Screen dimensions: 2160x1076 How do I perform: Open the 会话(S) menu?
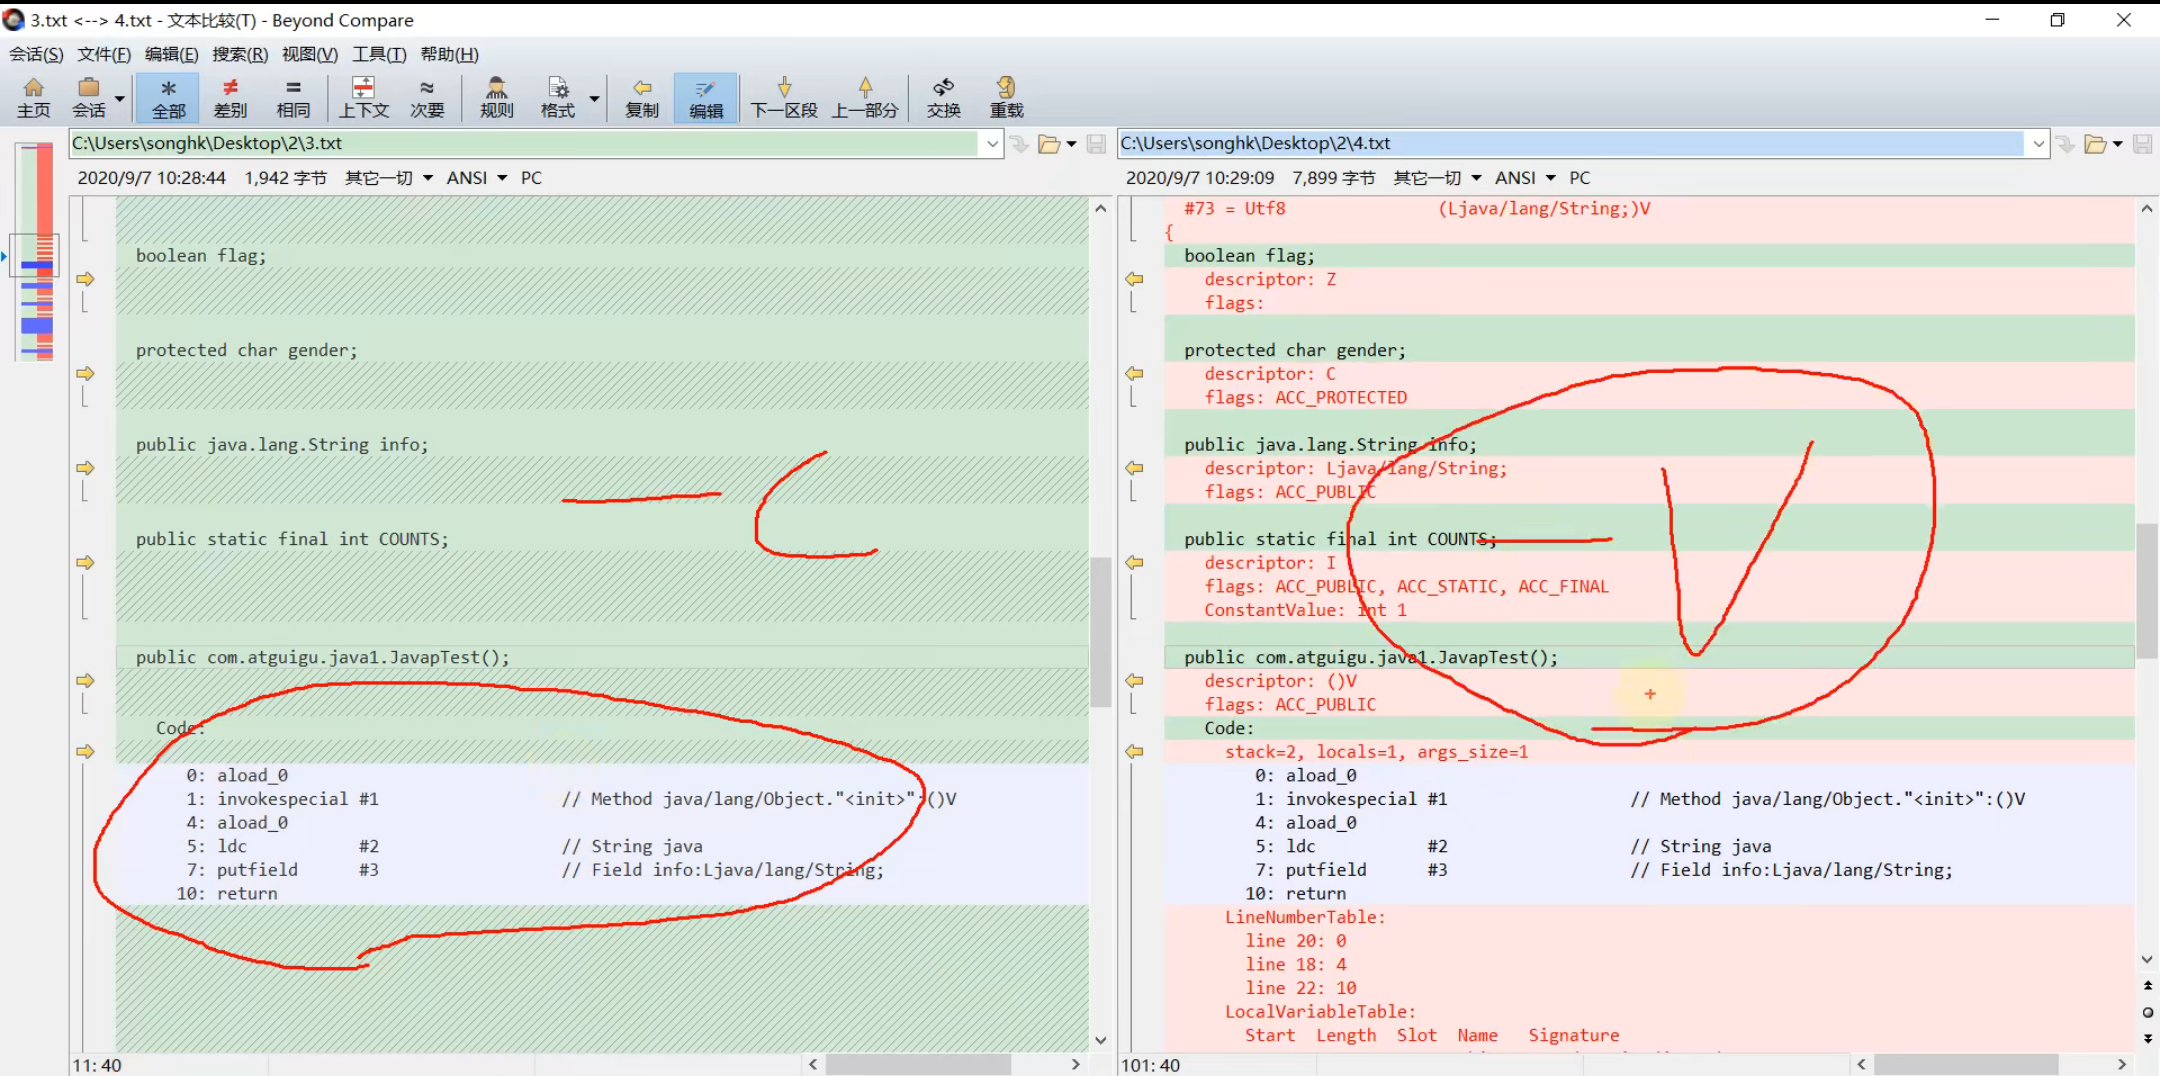36,54
